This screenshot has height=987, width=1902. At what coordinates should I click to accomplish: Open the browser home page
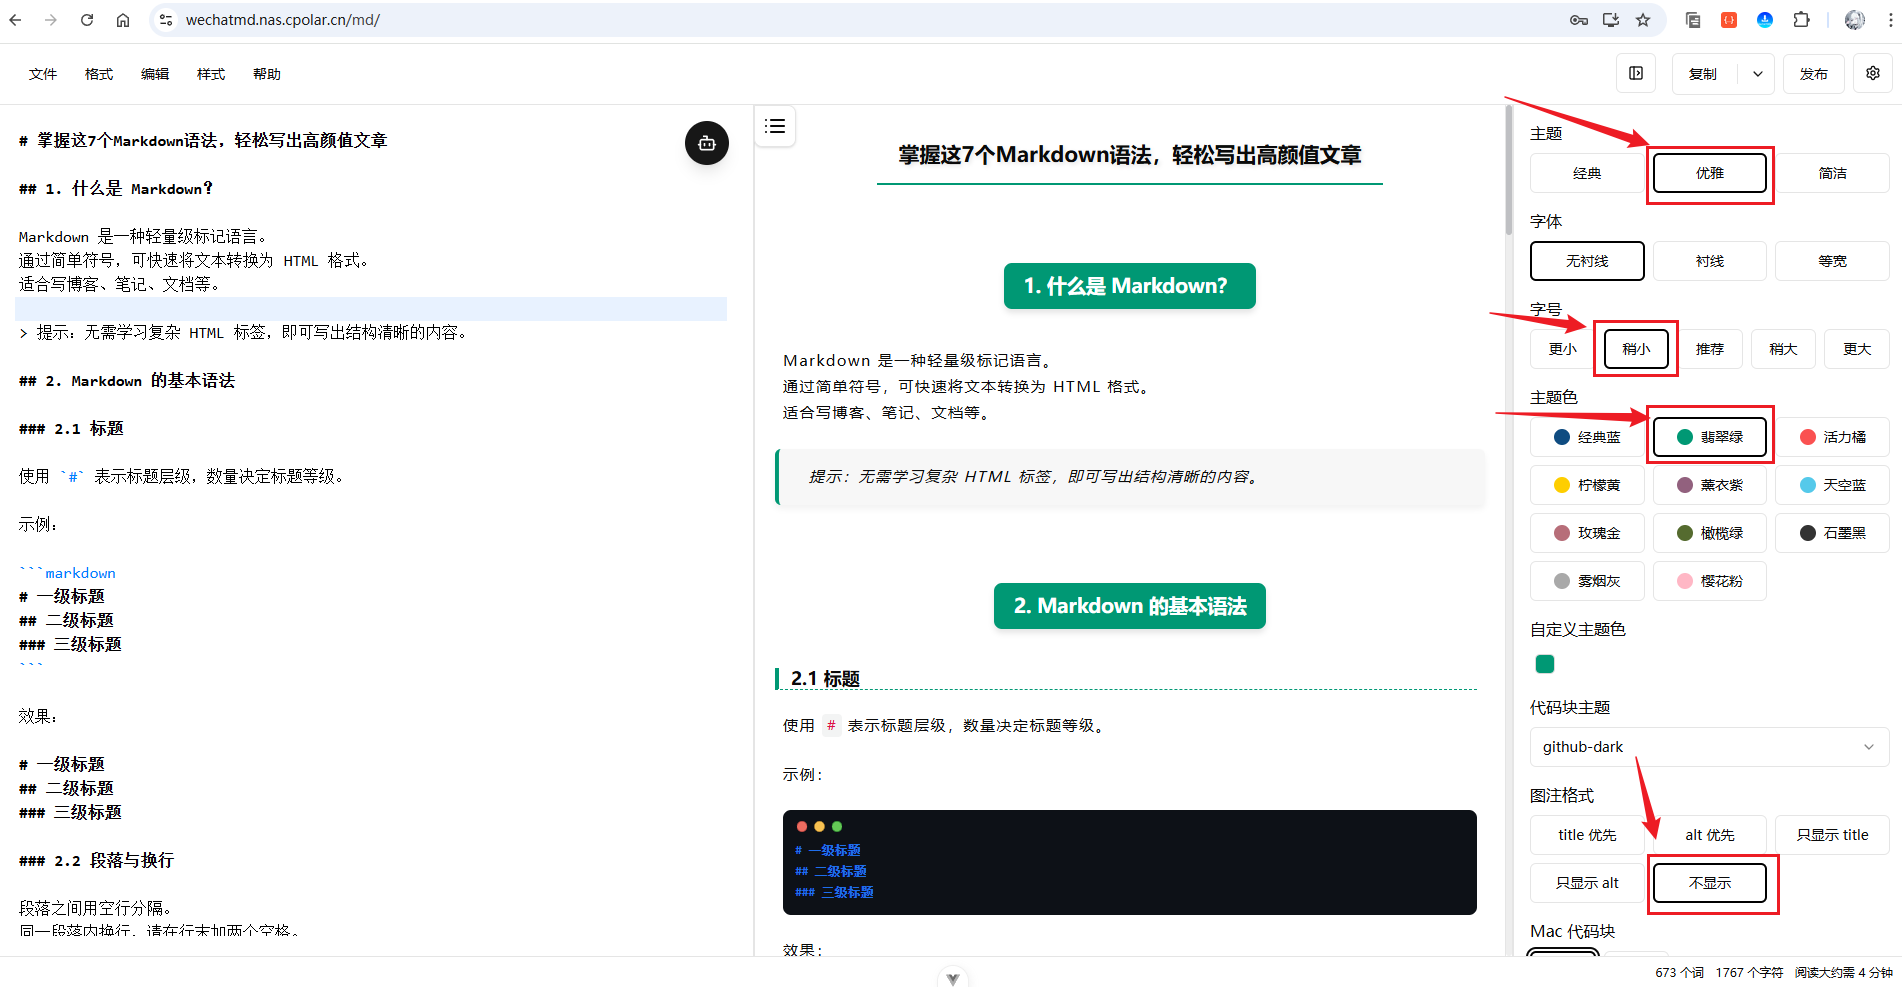click(x=123, y=20)
